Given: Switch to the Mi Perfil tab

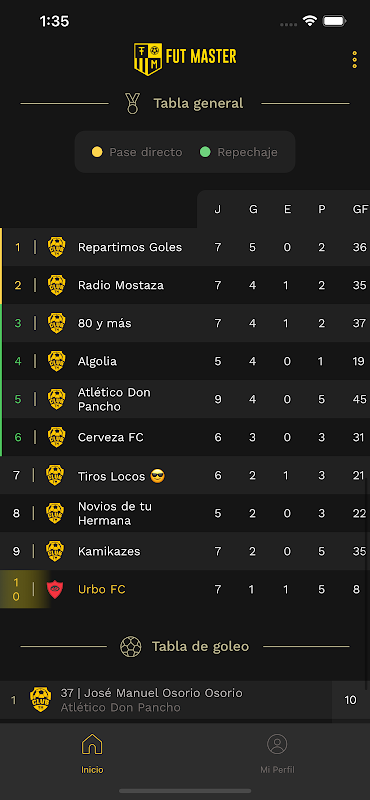Looking at the screenshot, I should pos(277,754).
